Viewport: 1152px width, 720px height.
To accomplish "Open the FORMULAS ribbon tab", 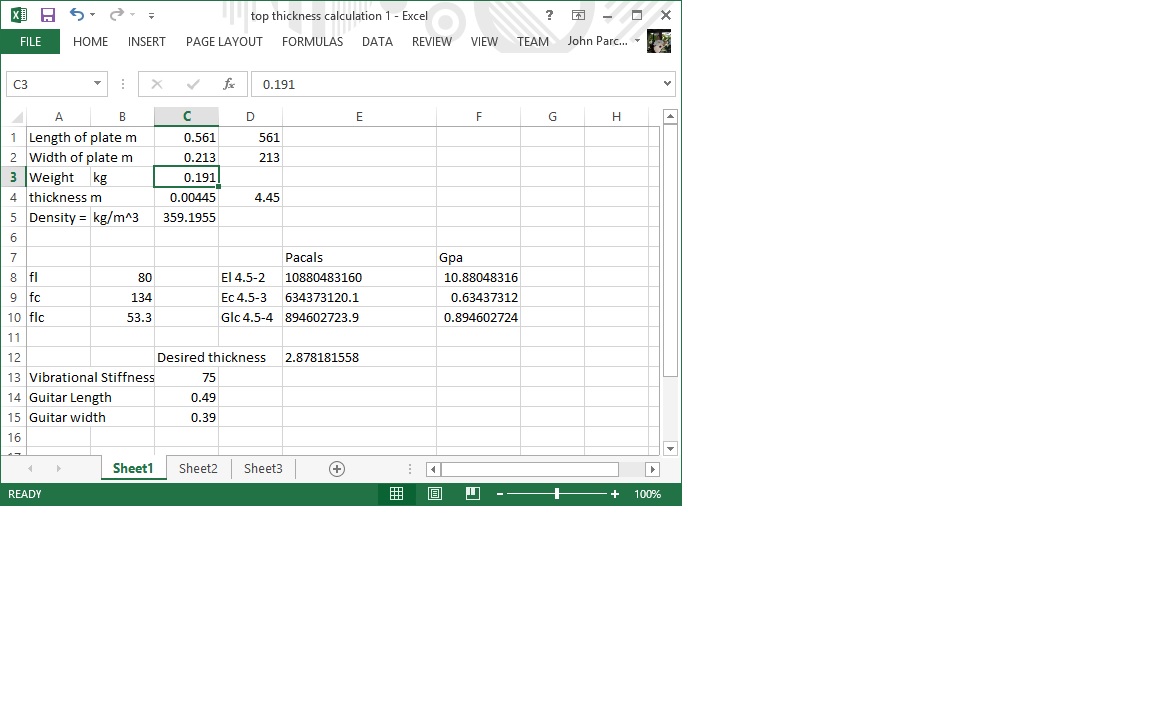I will (x=312, y=42).
